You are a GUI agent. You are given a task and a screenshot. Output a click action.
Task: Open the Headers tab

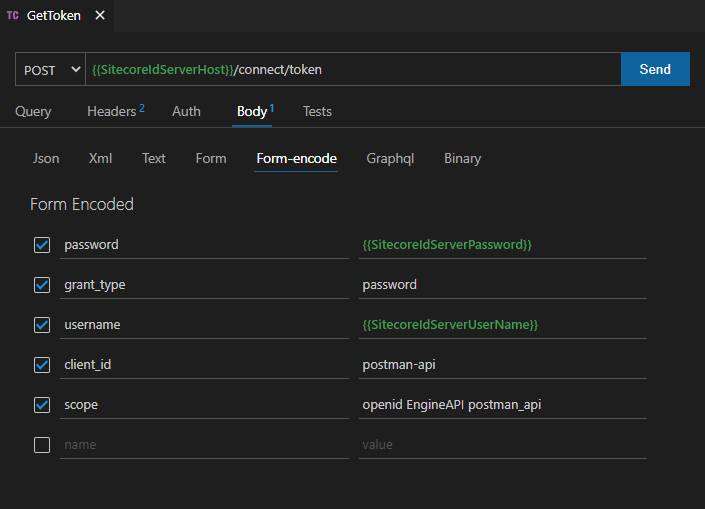[114, 111]
